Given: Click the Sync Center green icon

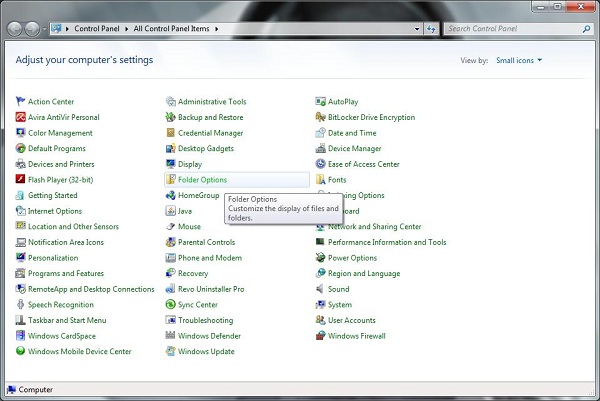Looking at the screenshot, I should (x=170, y=305).
